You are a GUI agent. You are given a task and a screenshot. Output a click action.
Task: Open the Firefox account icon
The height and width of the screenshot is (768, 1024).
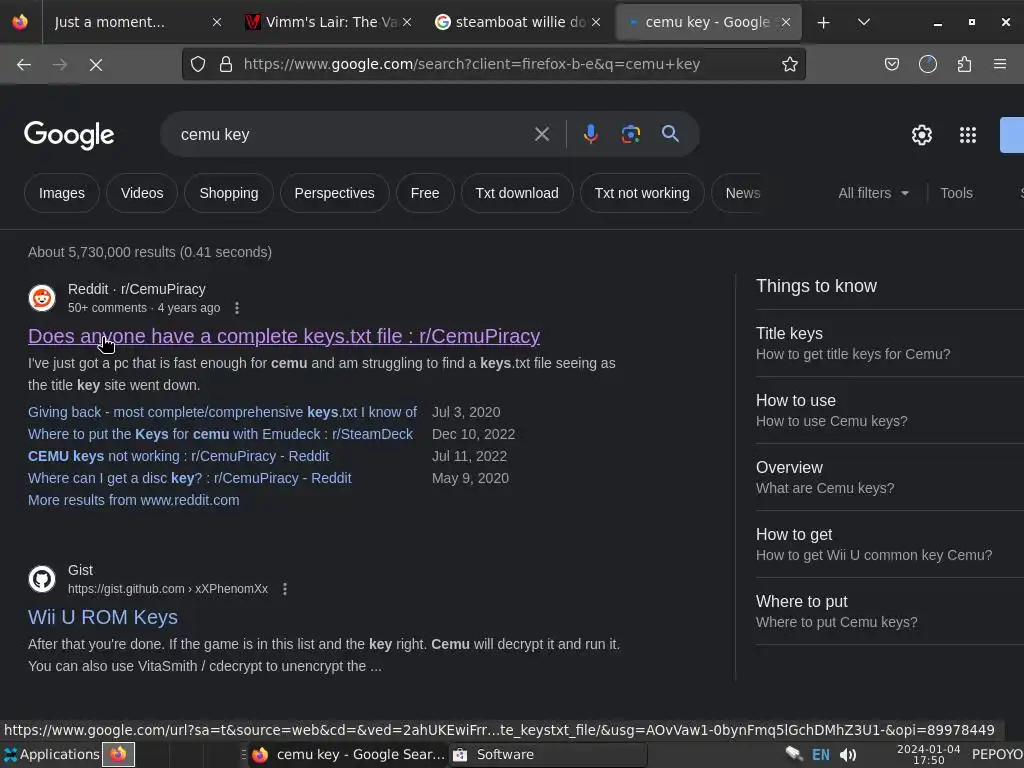tap(928, 64)
